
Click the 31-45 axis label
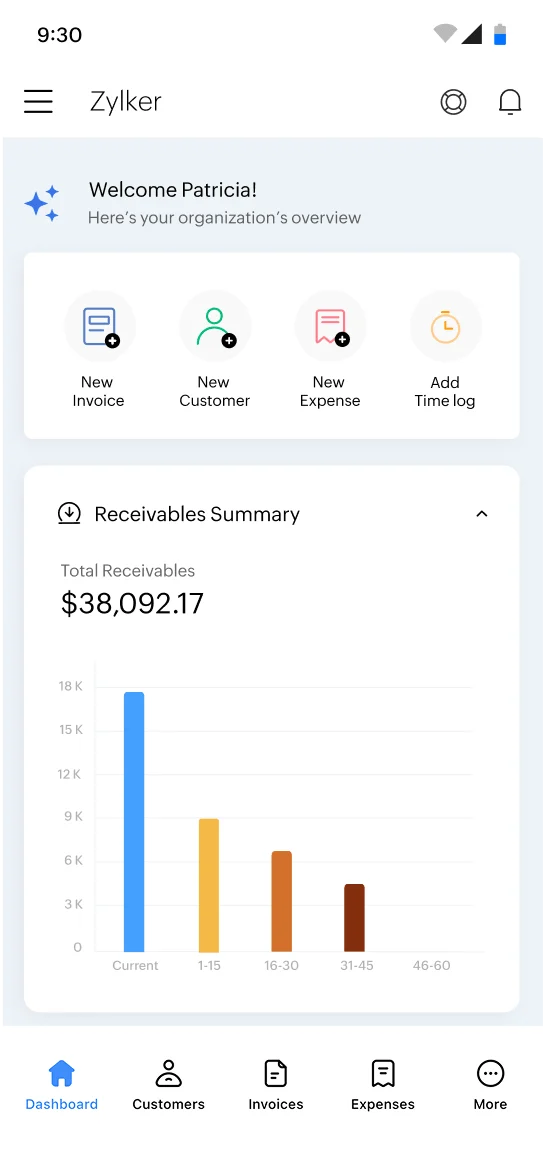click(x=357, y=965)
